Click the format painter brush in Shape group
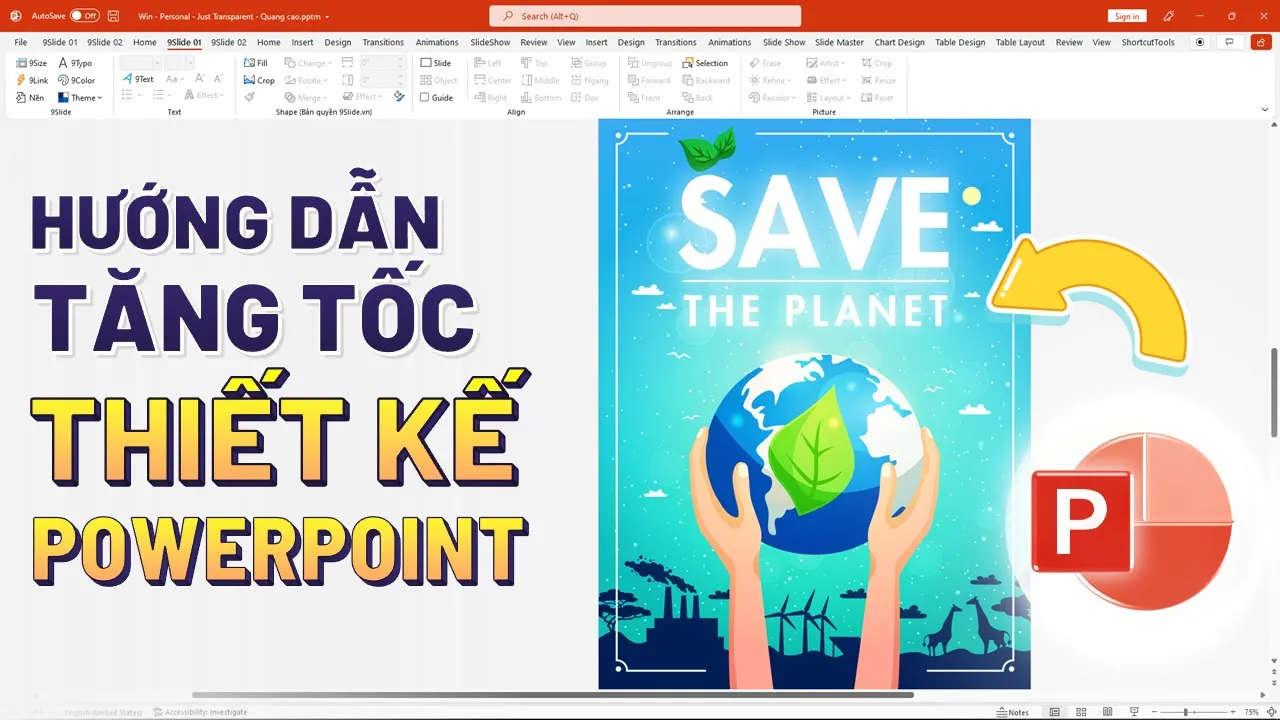 click(250, 97)
